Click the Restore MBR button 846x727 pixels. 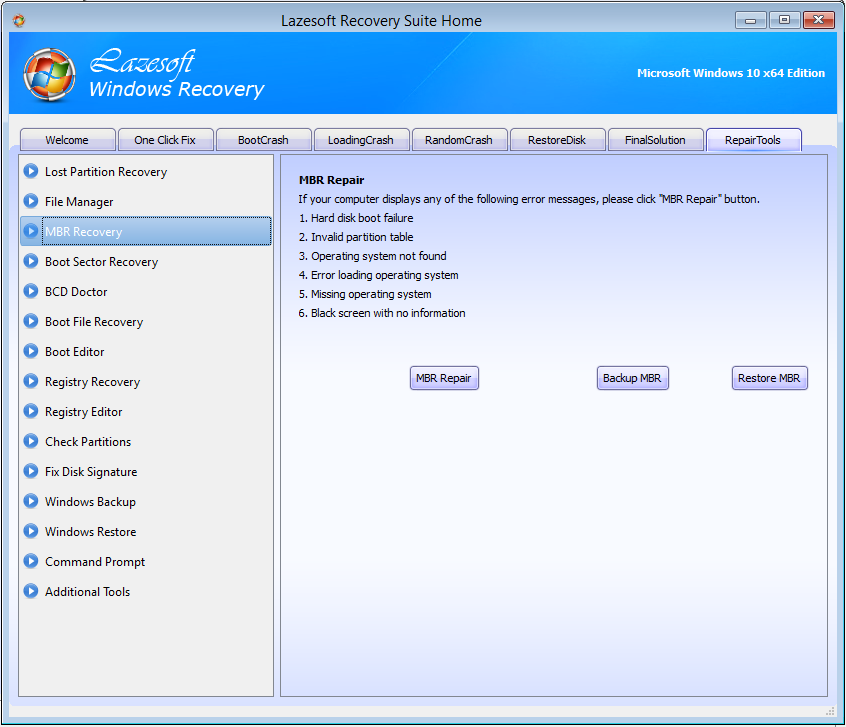pyautogui.click(x=769, y=378)
